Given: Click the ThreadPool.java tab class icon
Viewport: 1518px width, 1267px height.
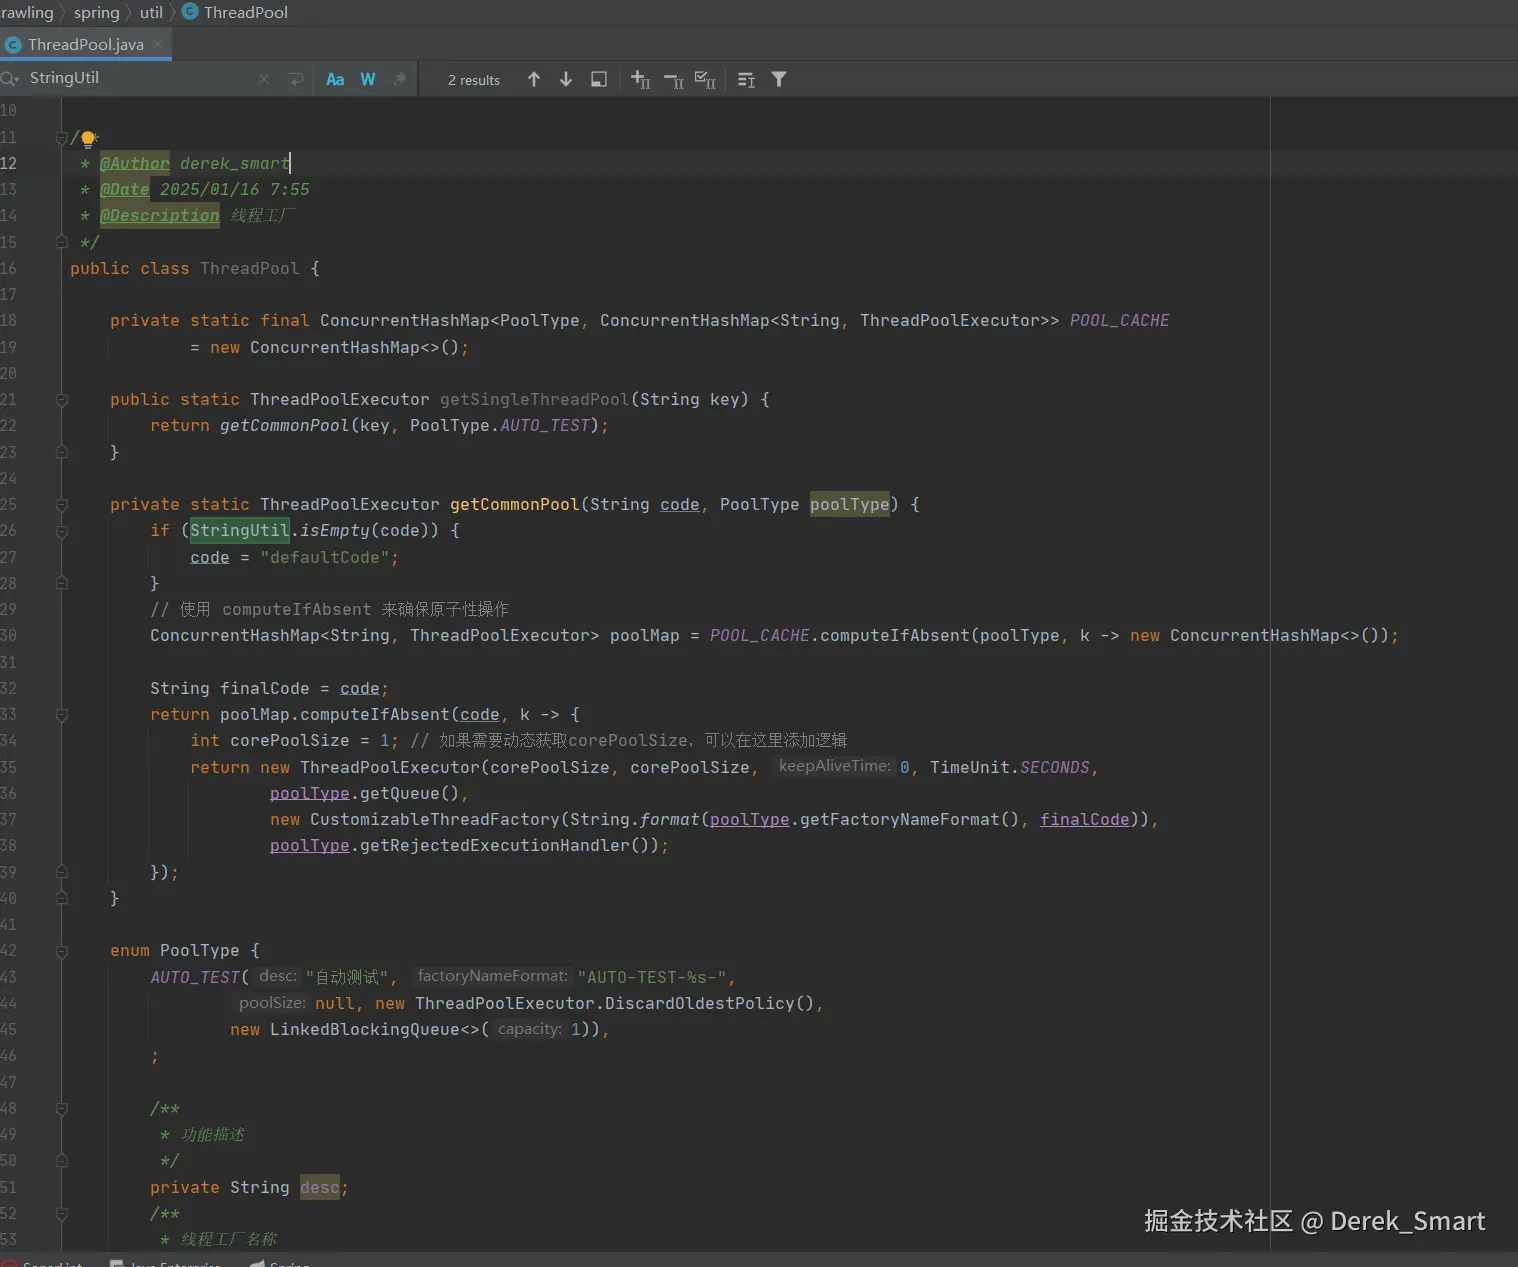Looking at the screenshot, I should click(13, 45).
